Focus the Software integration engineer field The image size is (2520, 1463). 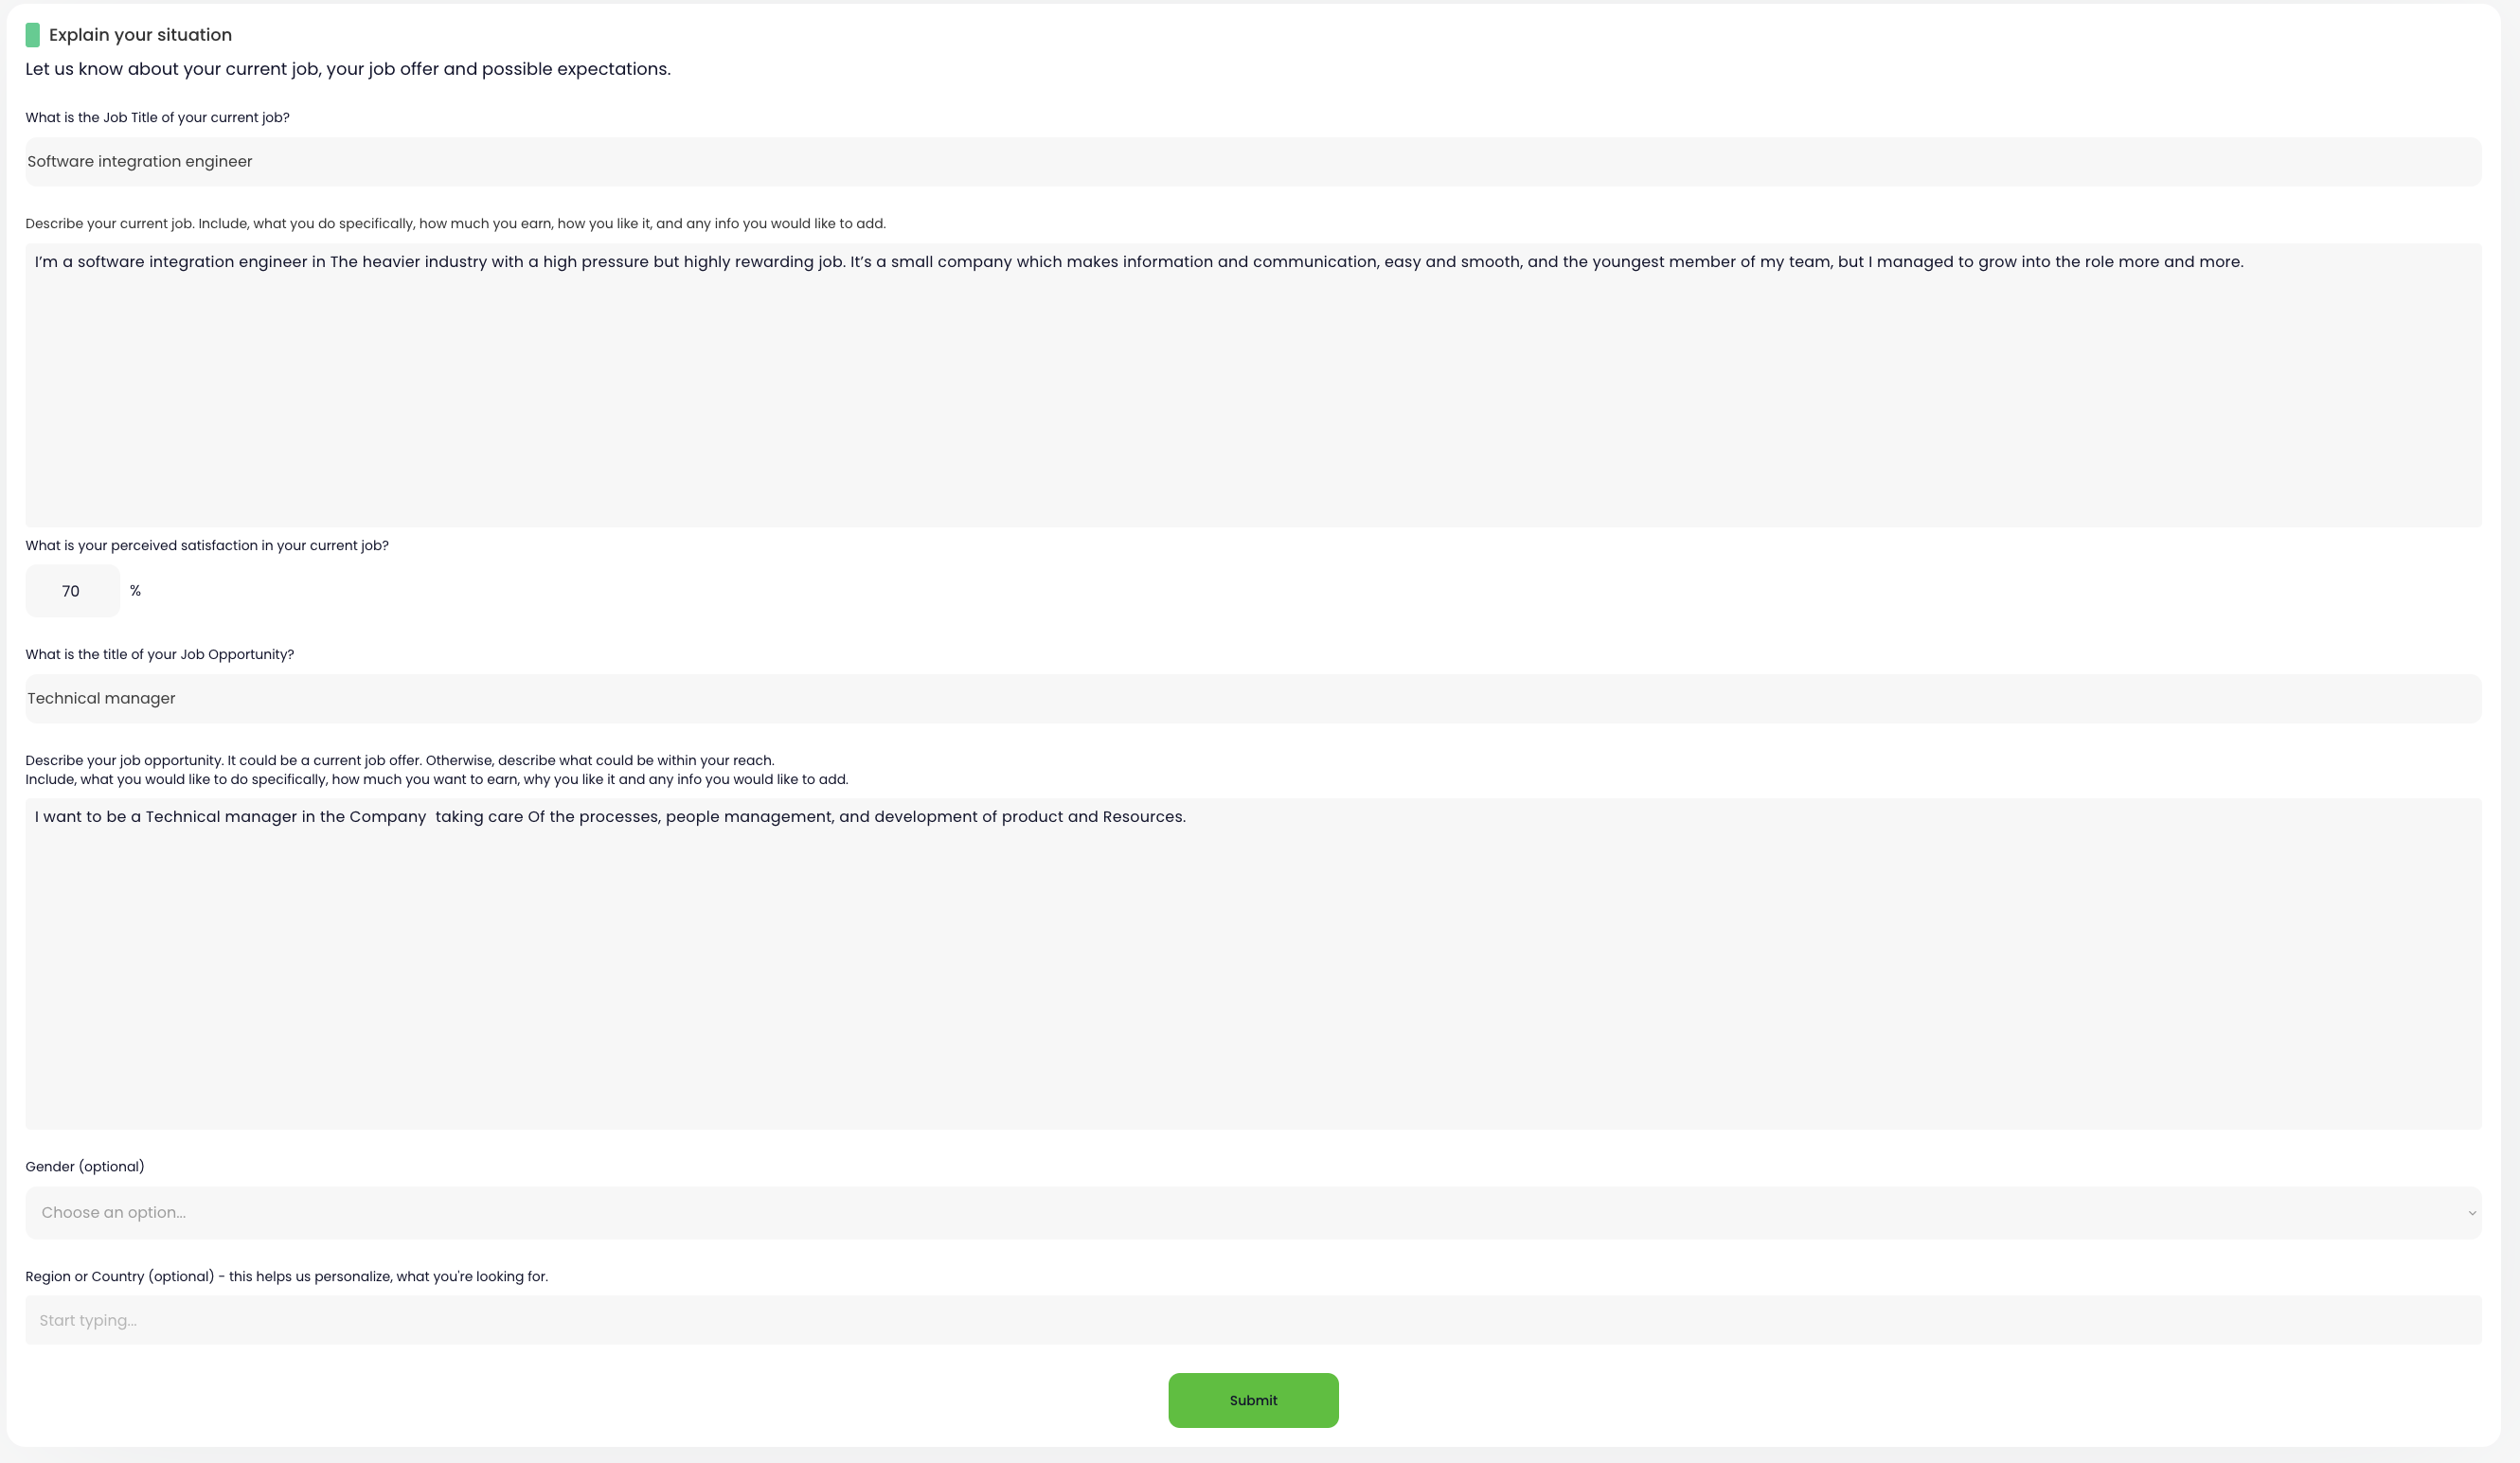[x=1252, y=162]
